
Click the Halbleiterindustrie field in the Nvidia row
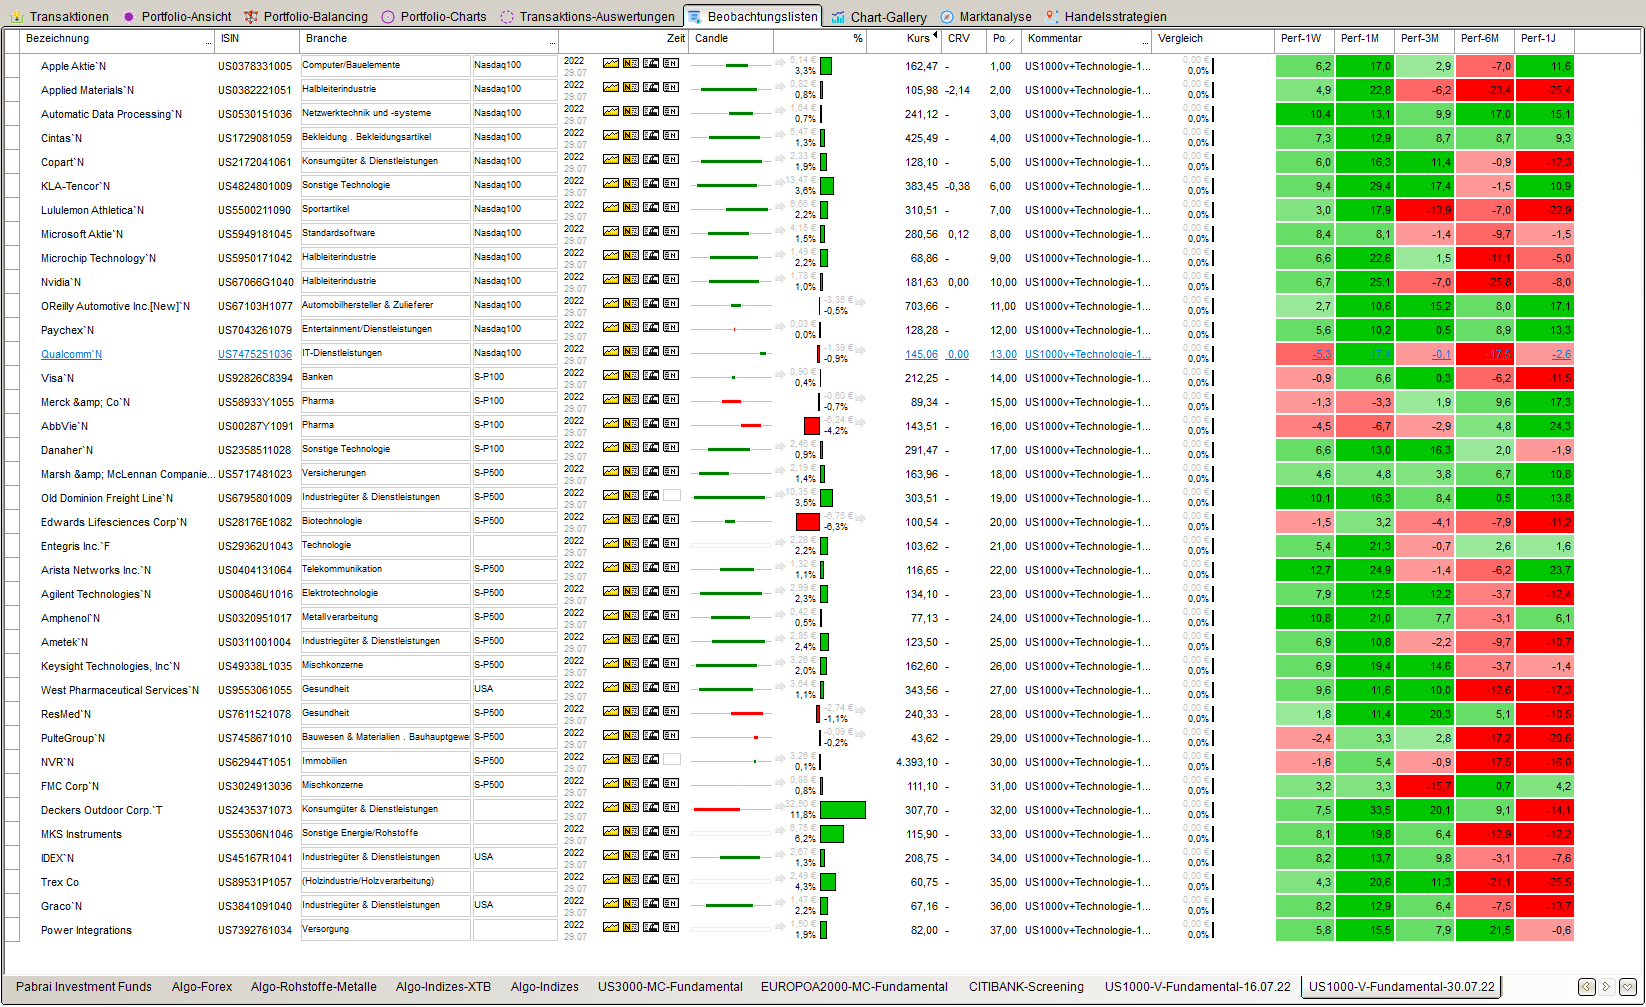click(385, 282)
